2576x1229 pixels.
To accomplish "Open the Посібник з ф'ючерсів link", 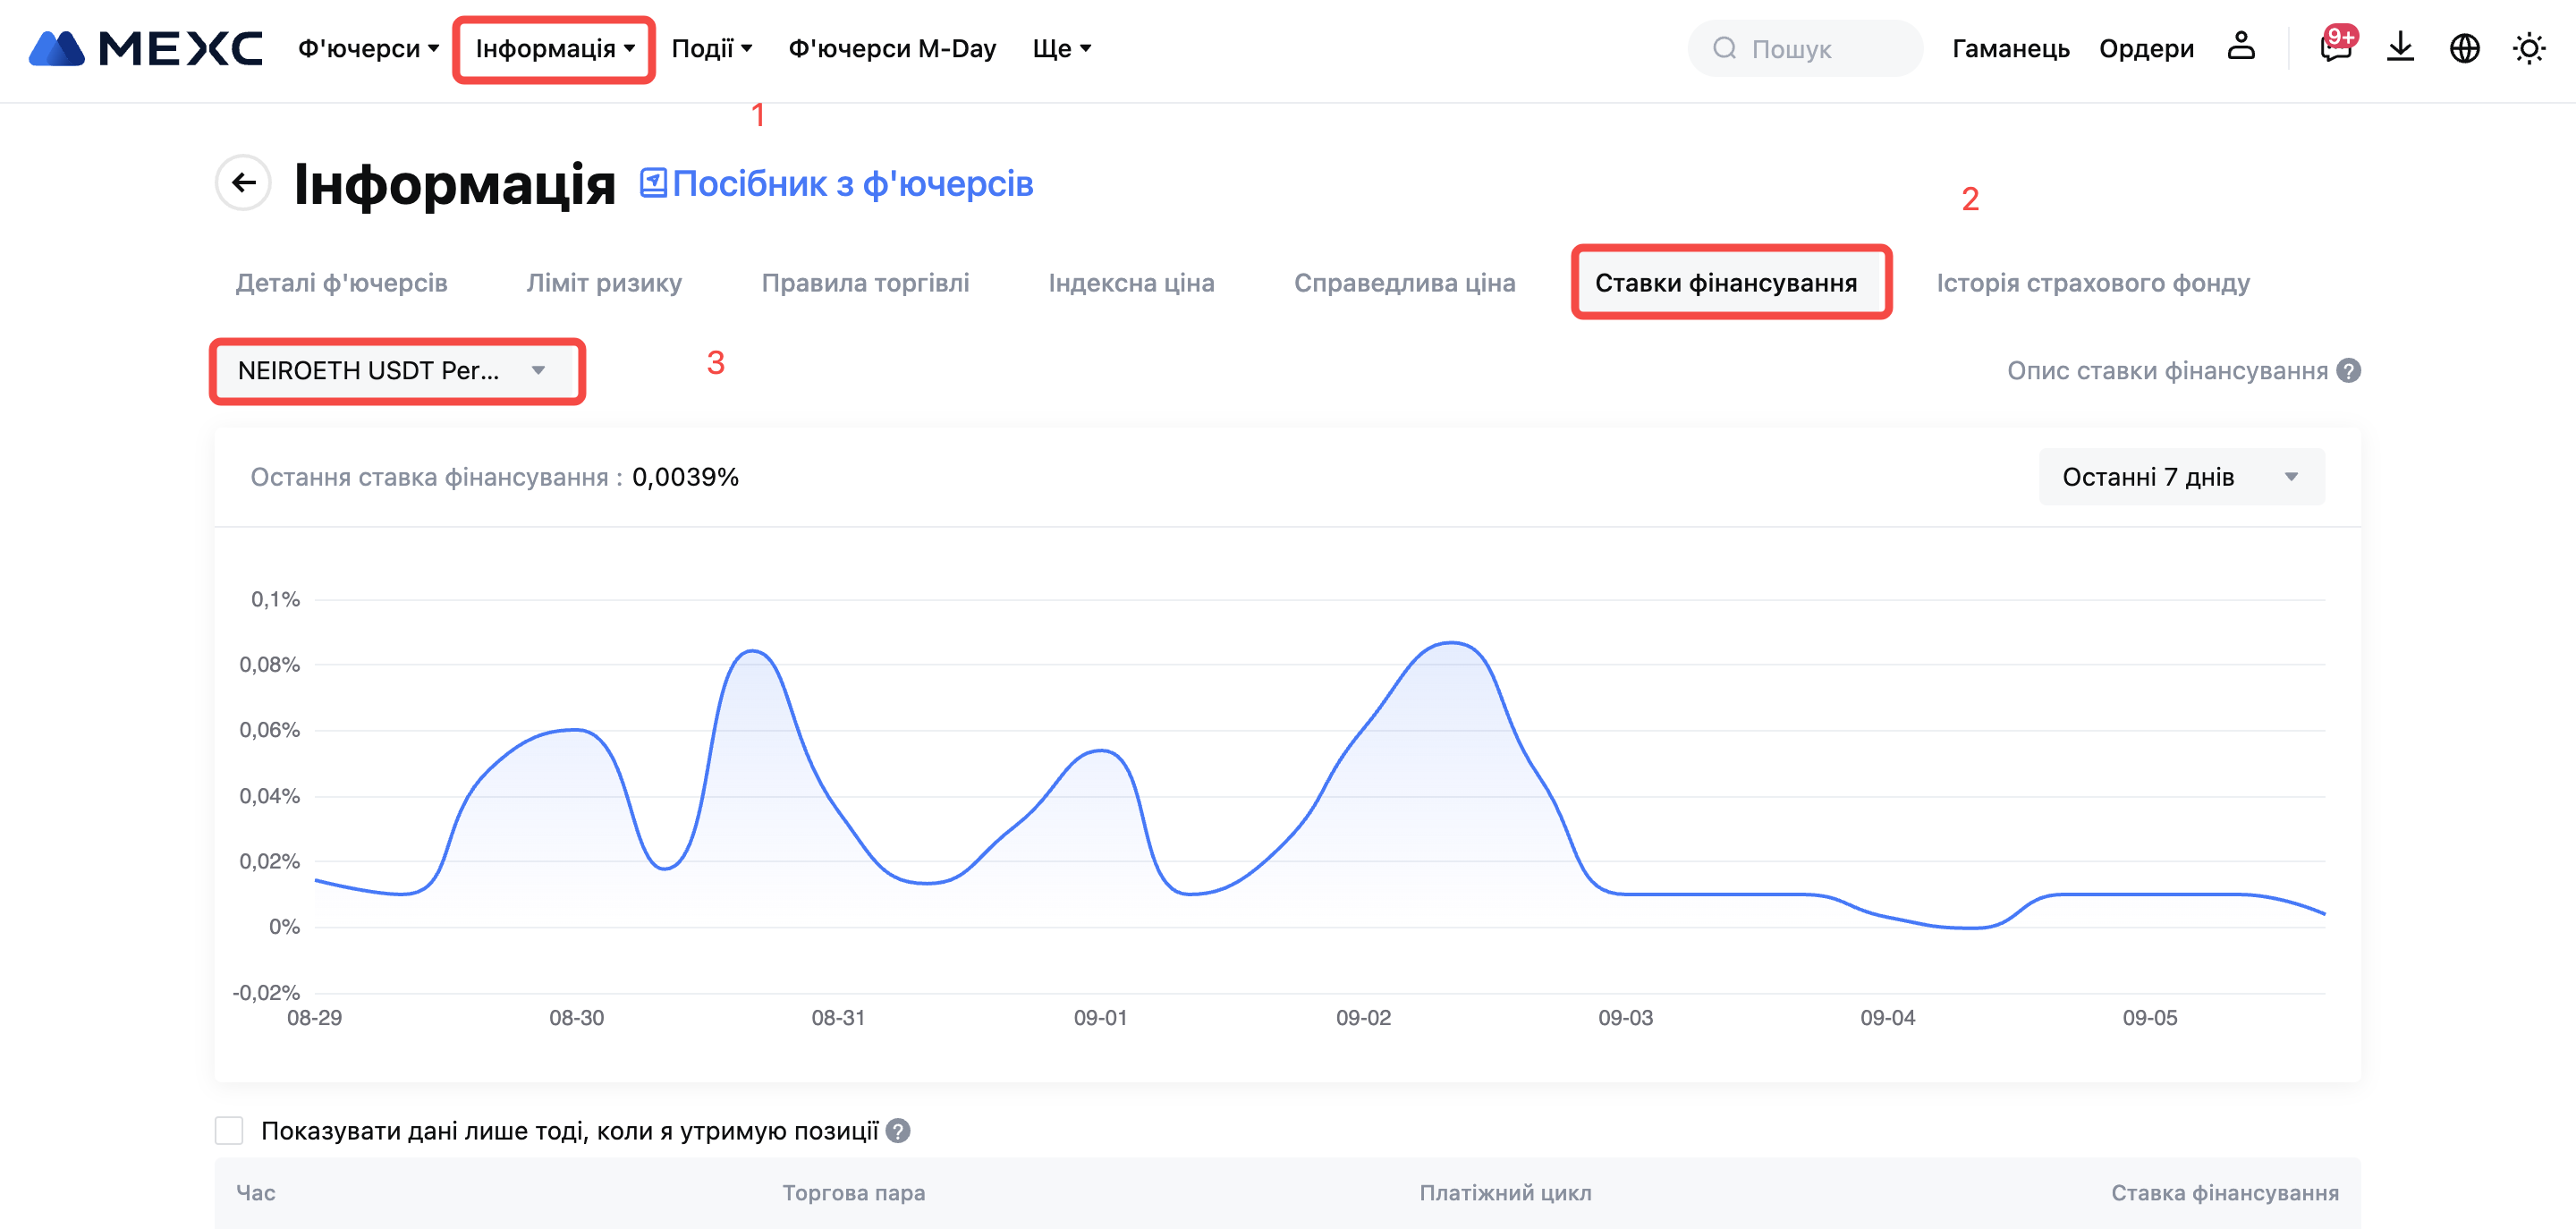I will coord(837,184).
